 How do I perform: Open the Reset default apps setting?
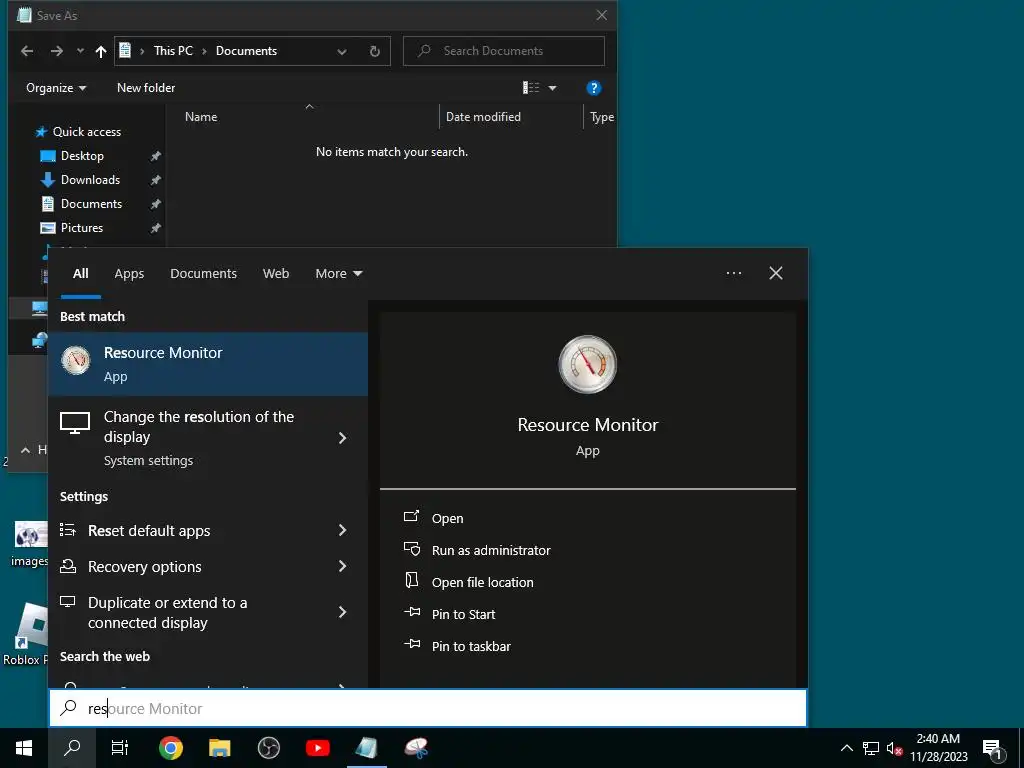click(x=149, y=530)
